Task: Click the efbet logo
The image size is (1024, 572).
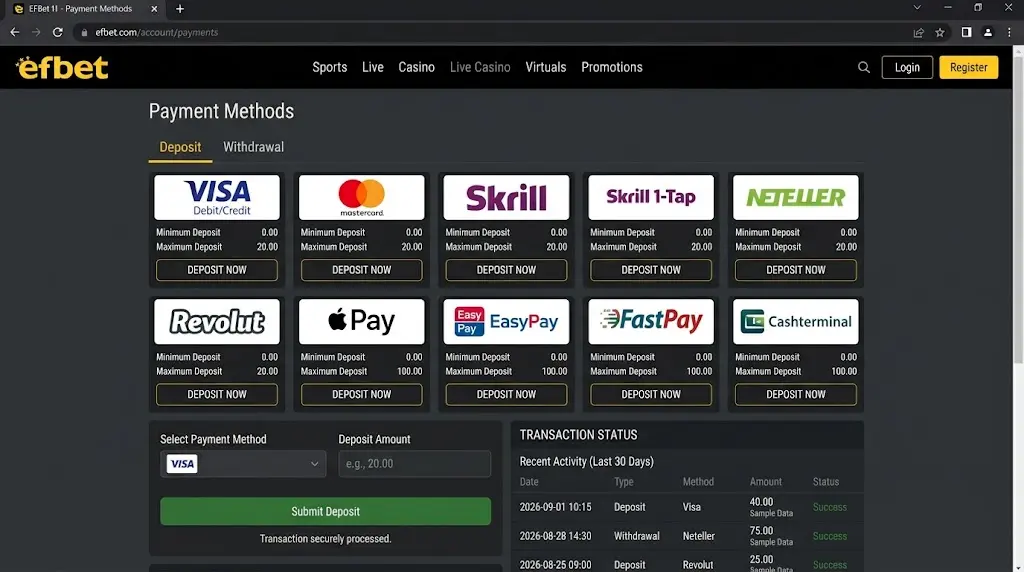Action: 62,67
